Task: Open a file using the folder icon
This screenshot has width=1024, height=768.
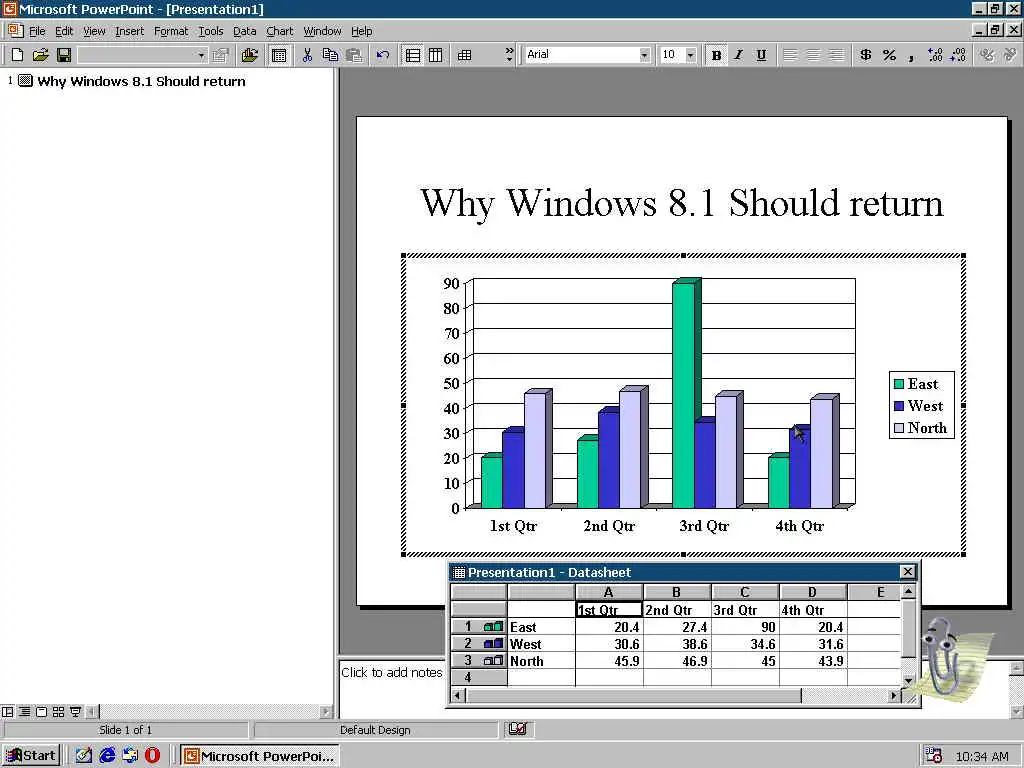Action: 40,55
